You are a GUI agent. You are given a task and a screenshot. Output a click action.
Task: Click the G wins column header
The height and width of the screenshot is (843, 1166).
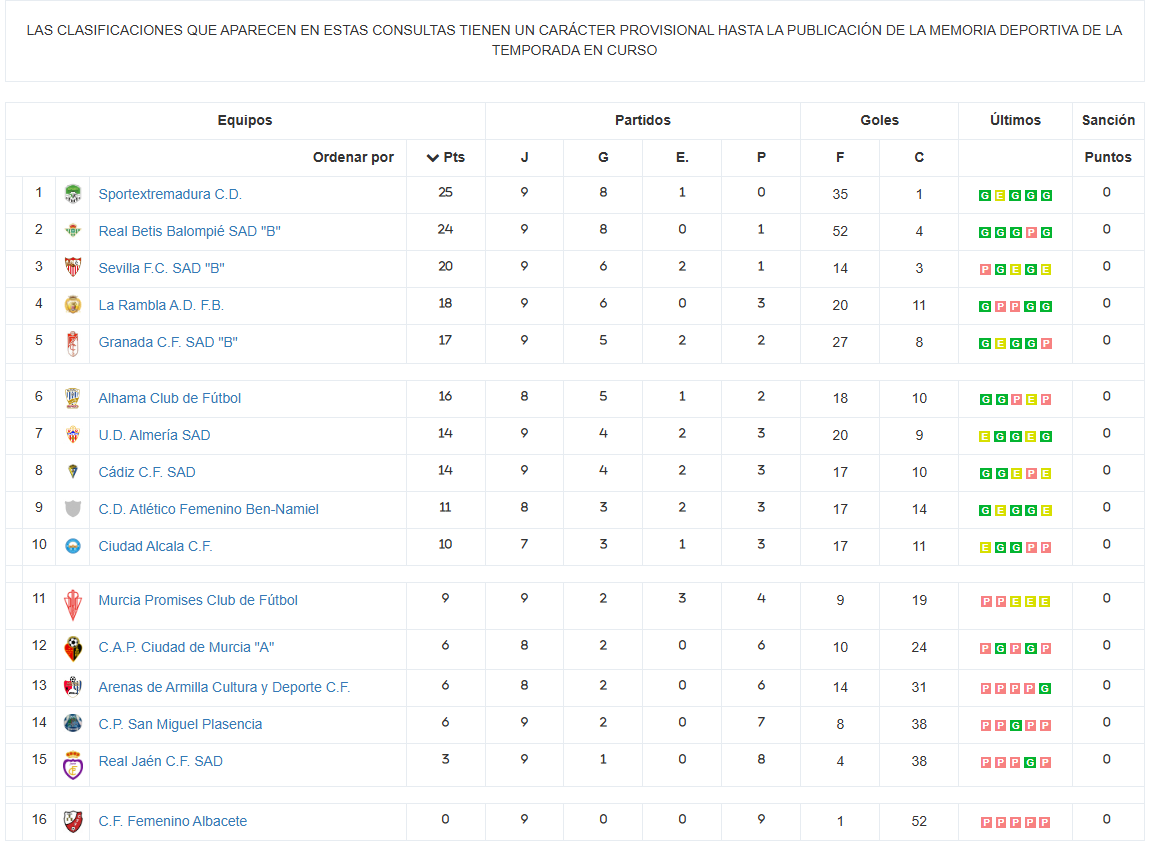[603, 158]
